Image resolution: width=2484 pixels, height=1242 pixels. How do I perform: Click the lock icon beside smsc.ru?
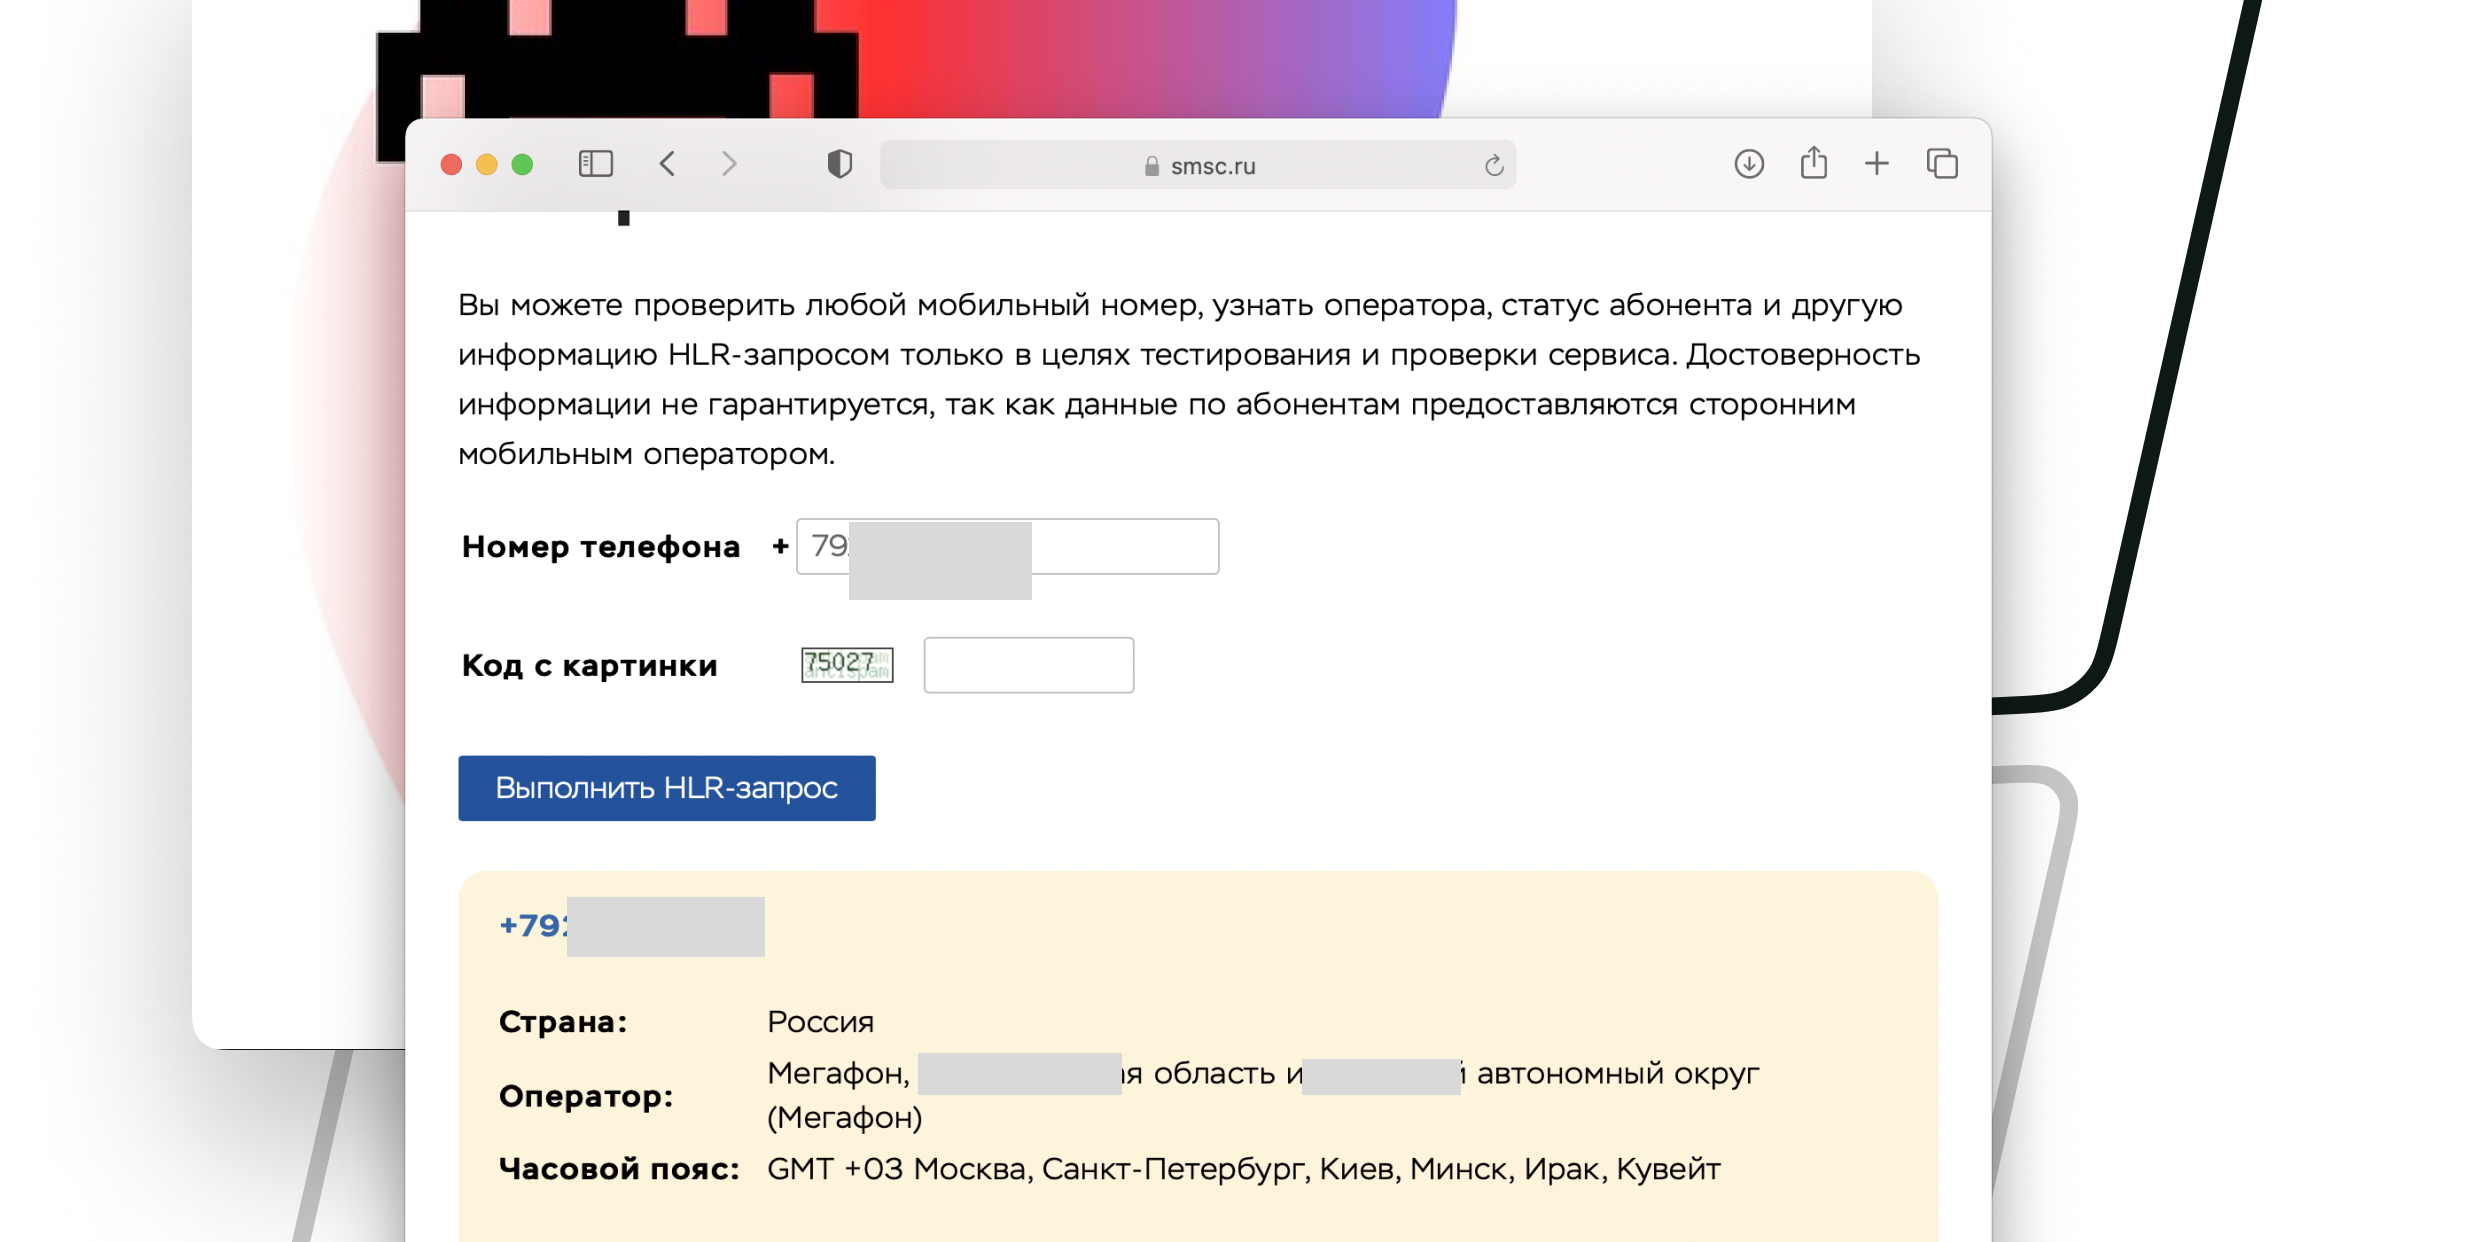coord(1152,166)
